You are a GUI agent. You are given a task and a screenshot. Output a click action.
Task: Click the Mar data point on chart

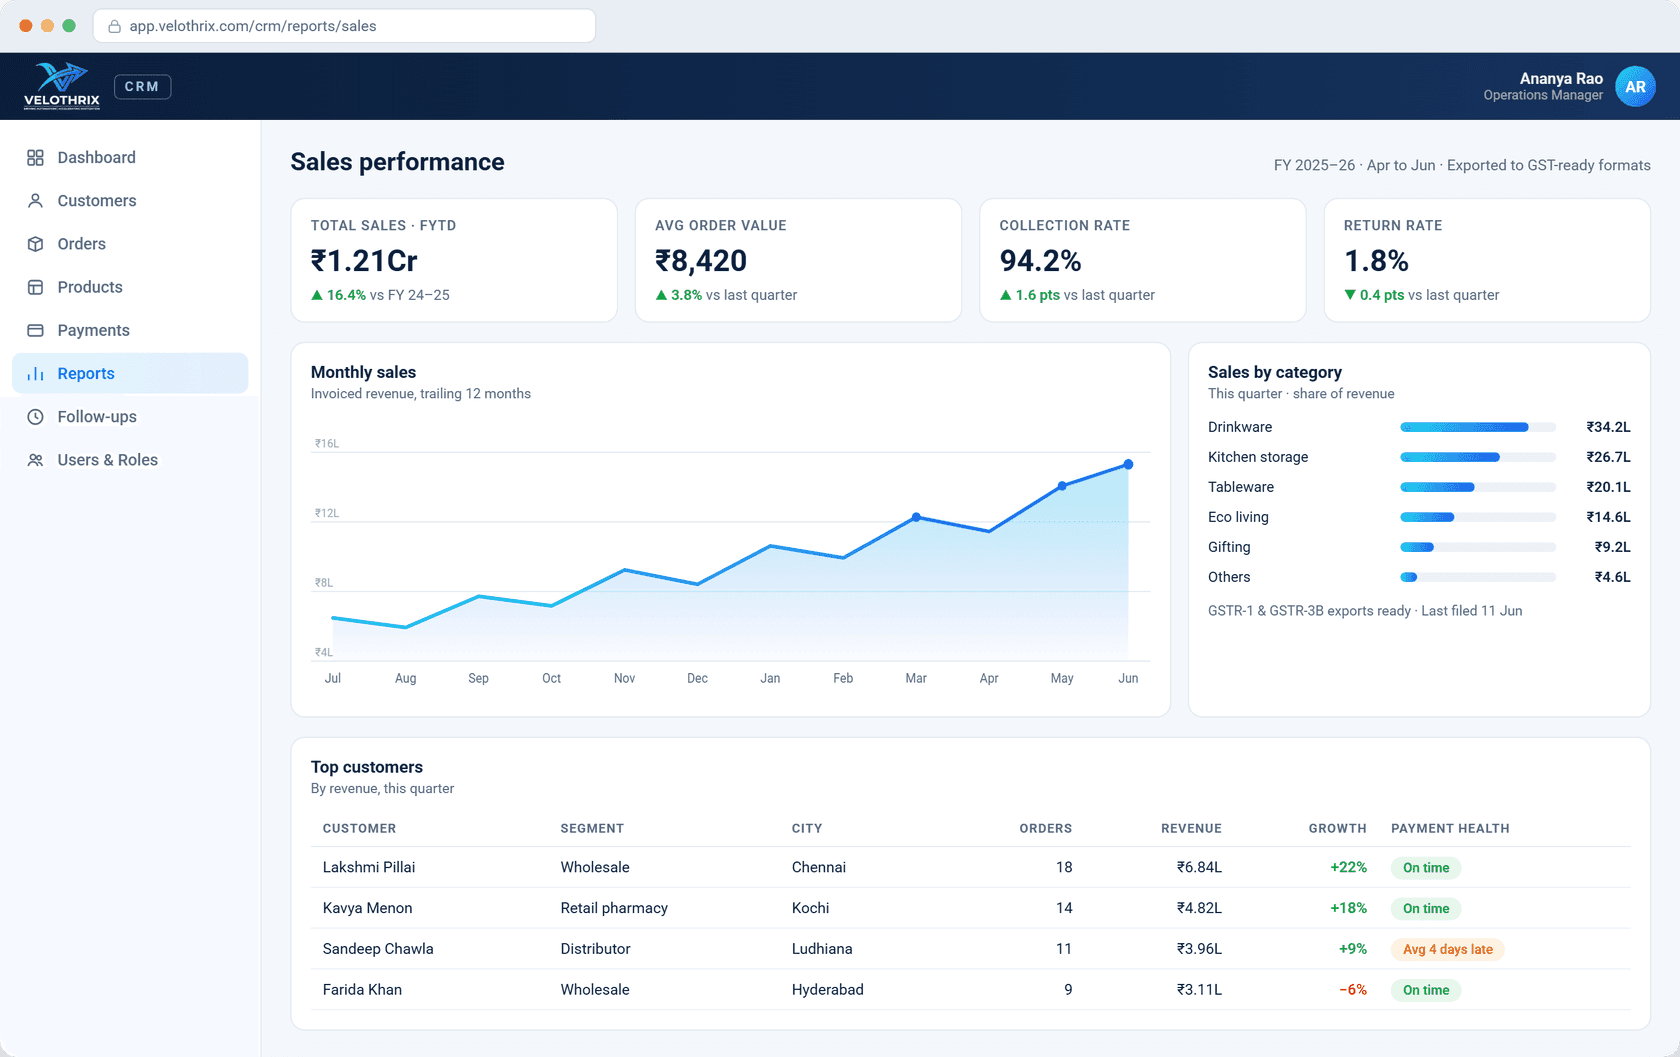[916, 517]
